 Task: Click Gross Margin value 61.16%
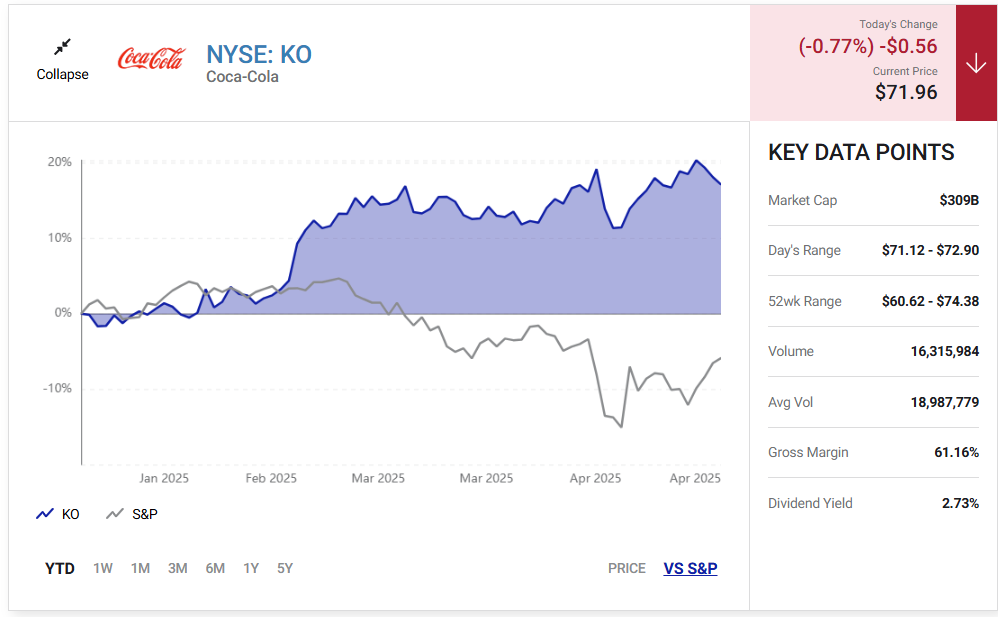coord(956,453)
